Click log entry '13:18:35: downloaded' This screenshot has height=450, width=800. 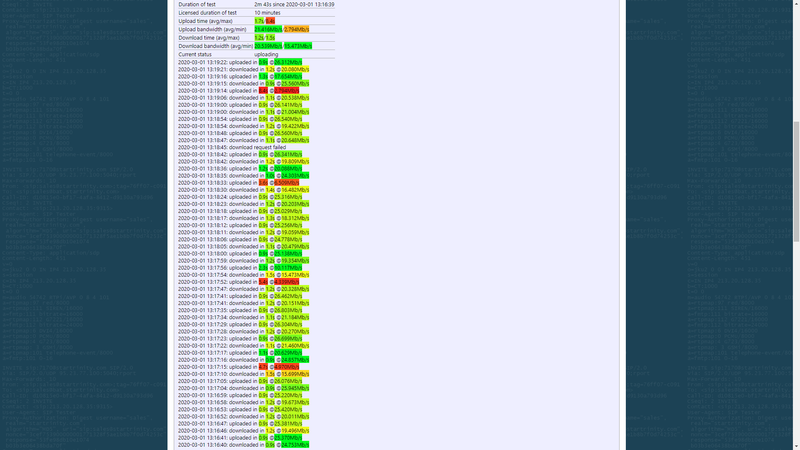point(243,176)
